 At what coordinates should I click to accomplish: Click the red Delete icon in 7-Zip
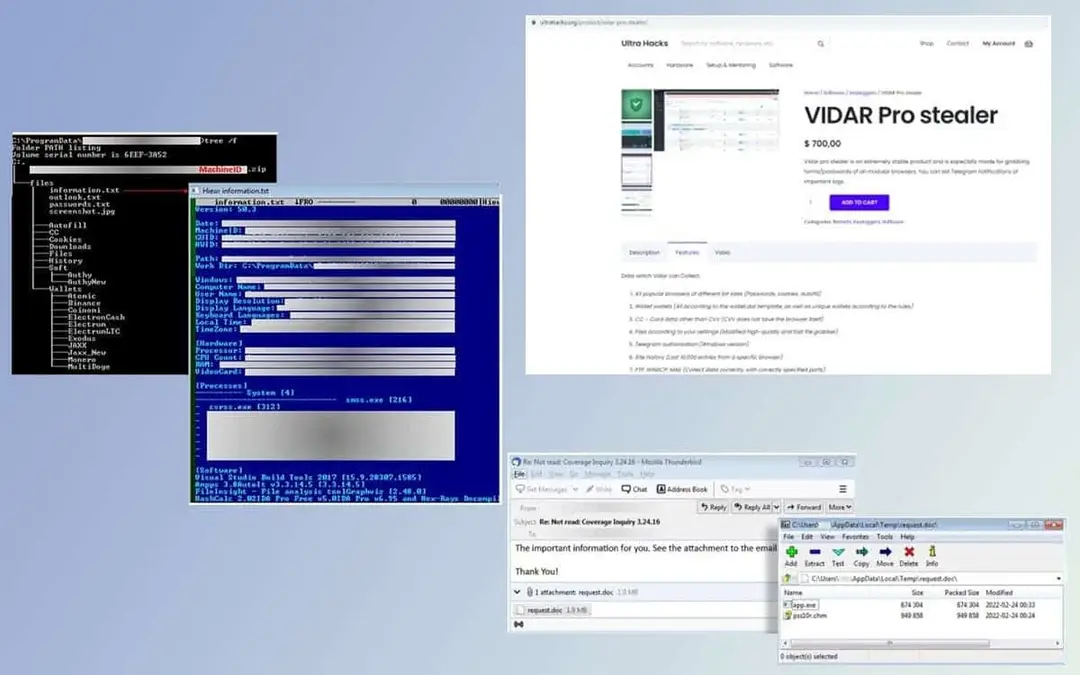pos(909,552)
